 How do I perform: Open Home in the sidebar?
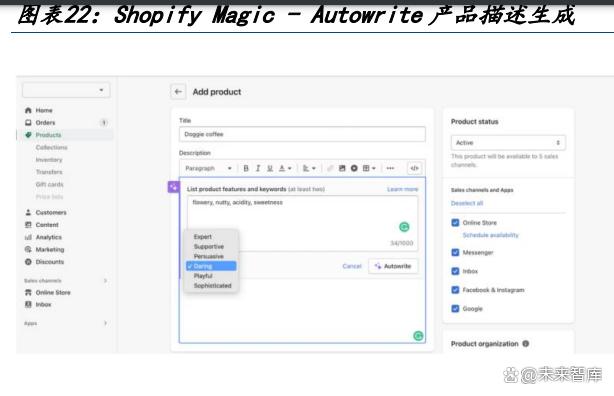coord(44,110)
